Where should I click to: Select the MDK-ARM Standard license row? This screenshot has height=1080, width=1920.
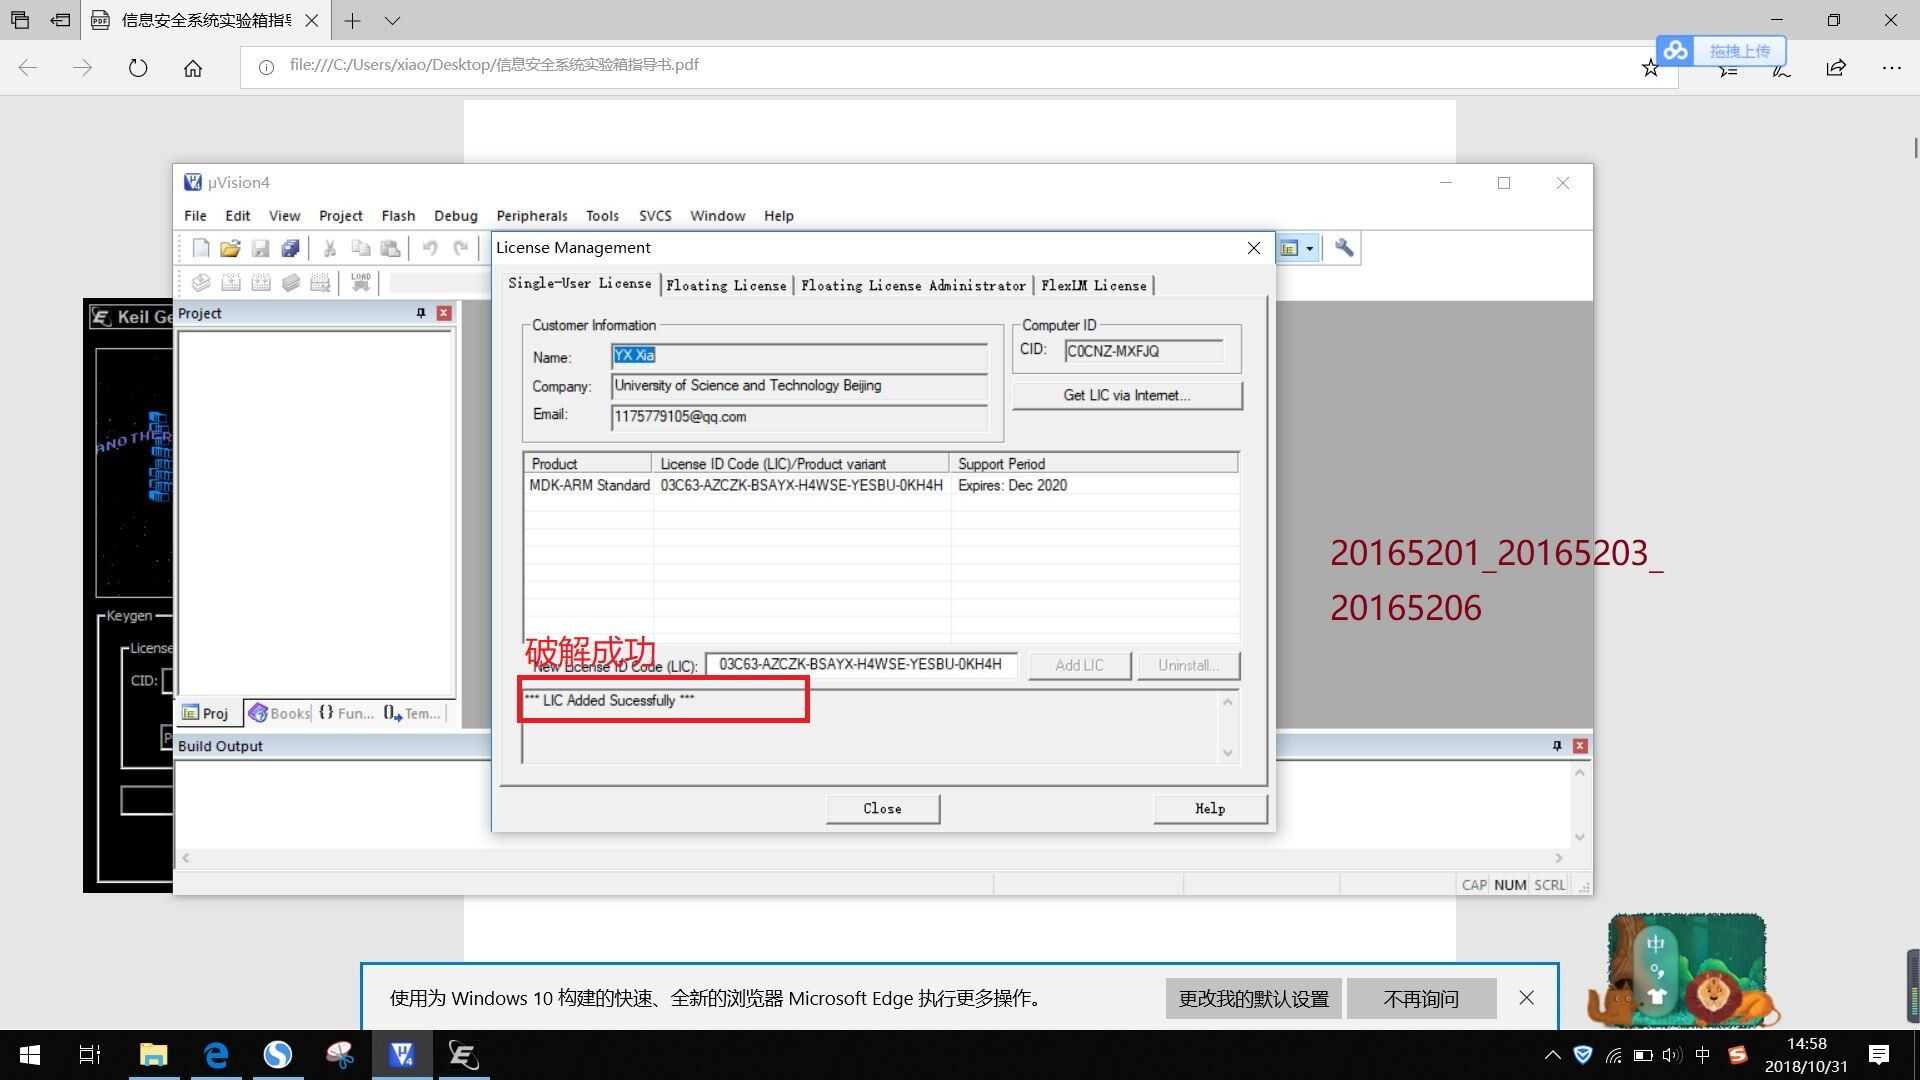[x=881, y=486]
